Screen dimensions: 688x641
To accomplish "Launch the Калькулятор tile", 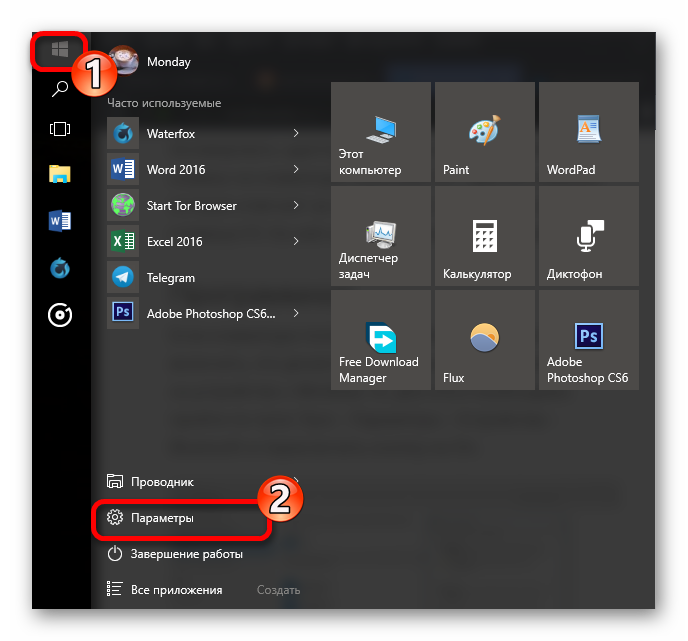I will [485, 236].
